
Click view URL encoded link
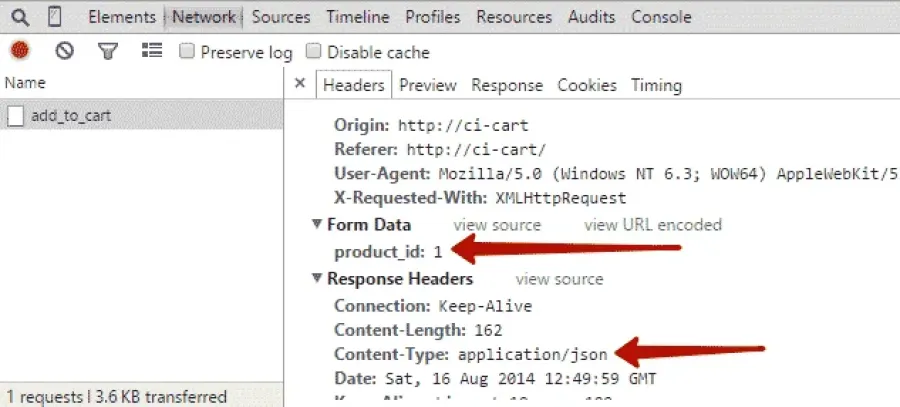point(653,224)
